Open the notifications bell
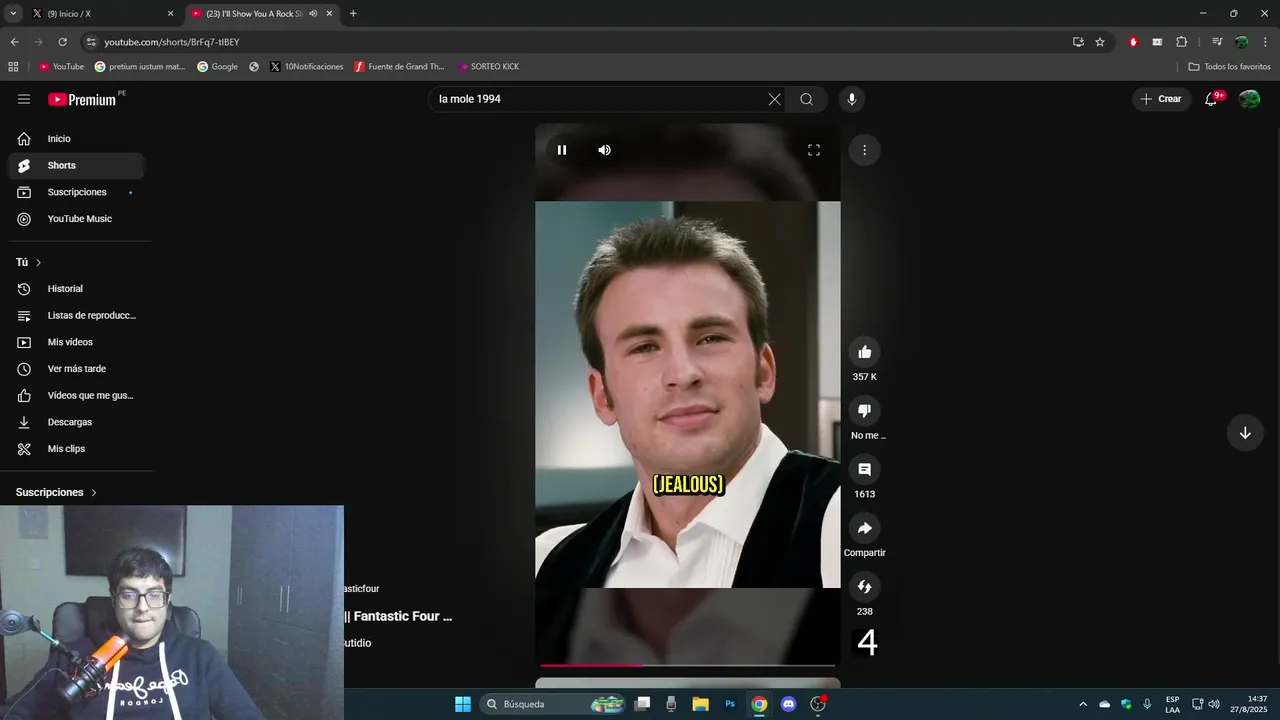Image resolution: width=1280 pixels, height=720 pixels. [1211, 99]
